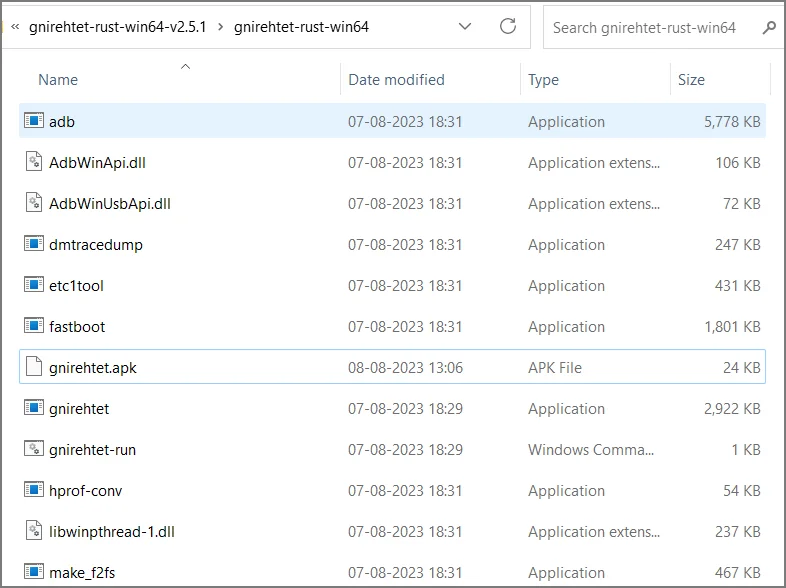The height and width of the screenshot is (588, 786).
Task: Sort by the Type column header
Action: tap(543, 80)
